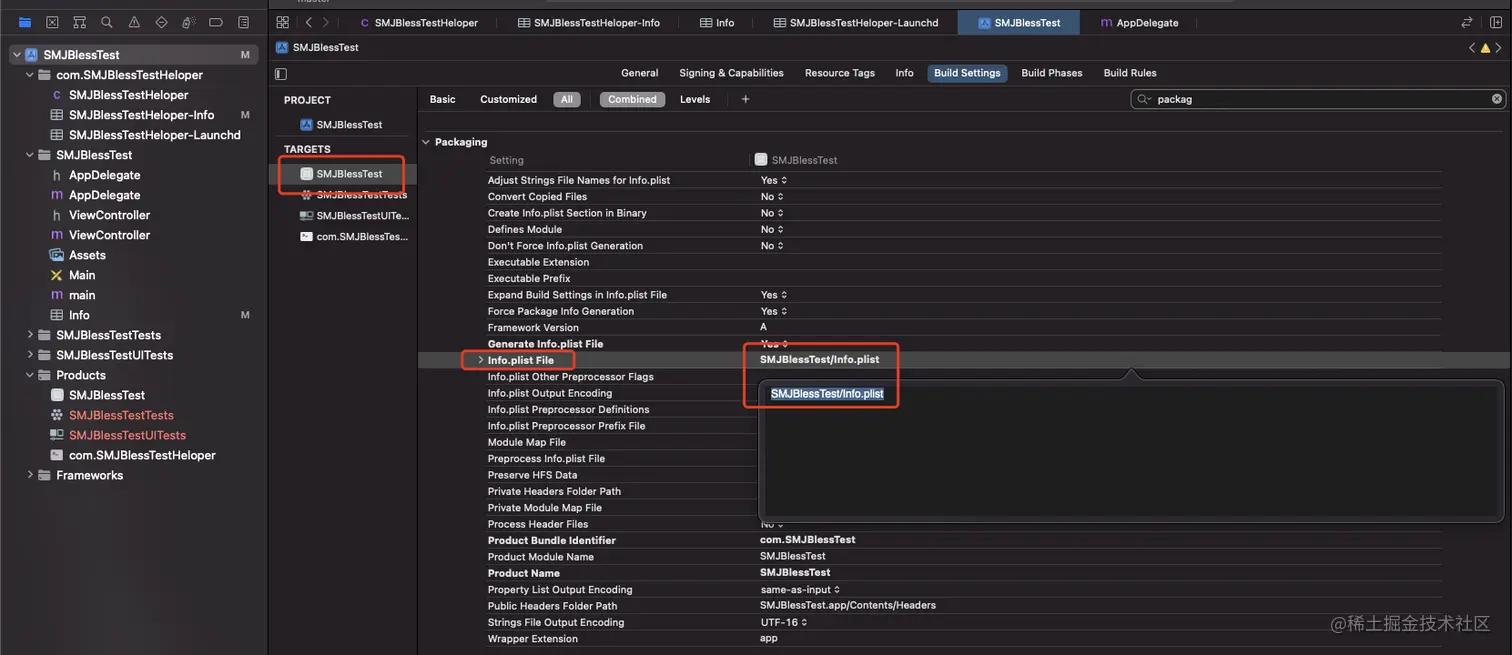This screenshot has width=1512, height=655.
Task: Switch to the AppDelegate editor tab
Action: point(1139,22)
